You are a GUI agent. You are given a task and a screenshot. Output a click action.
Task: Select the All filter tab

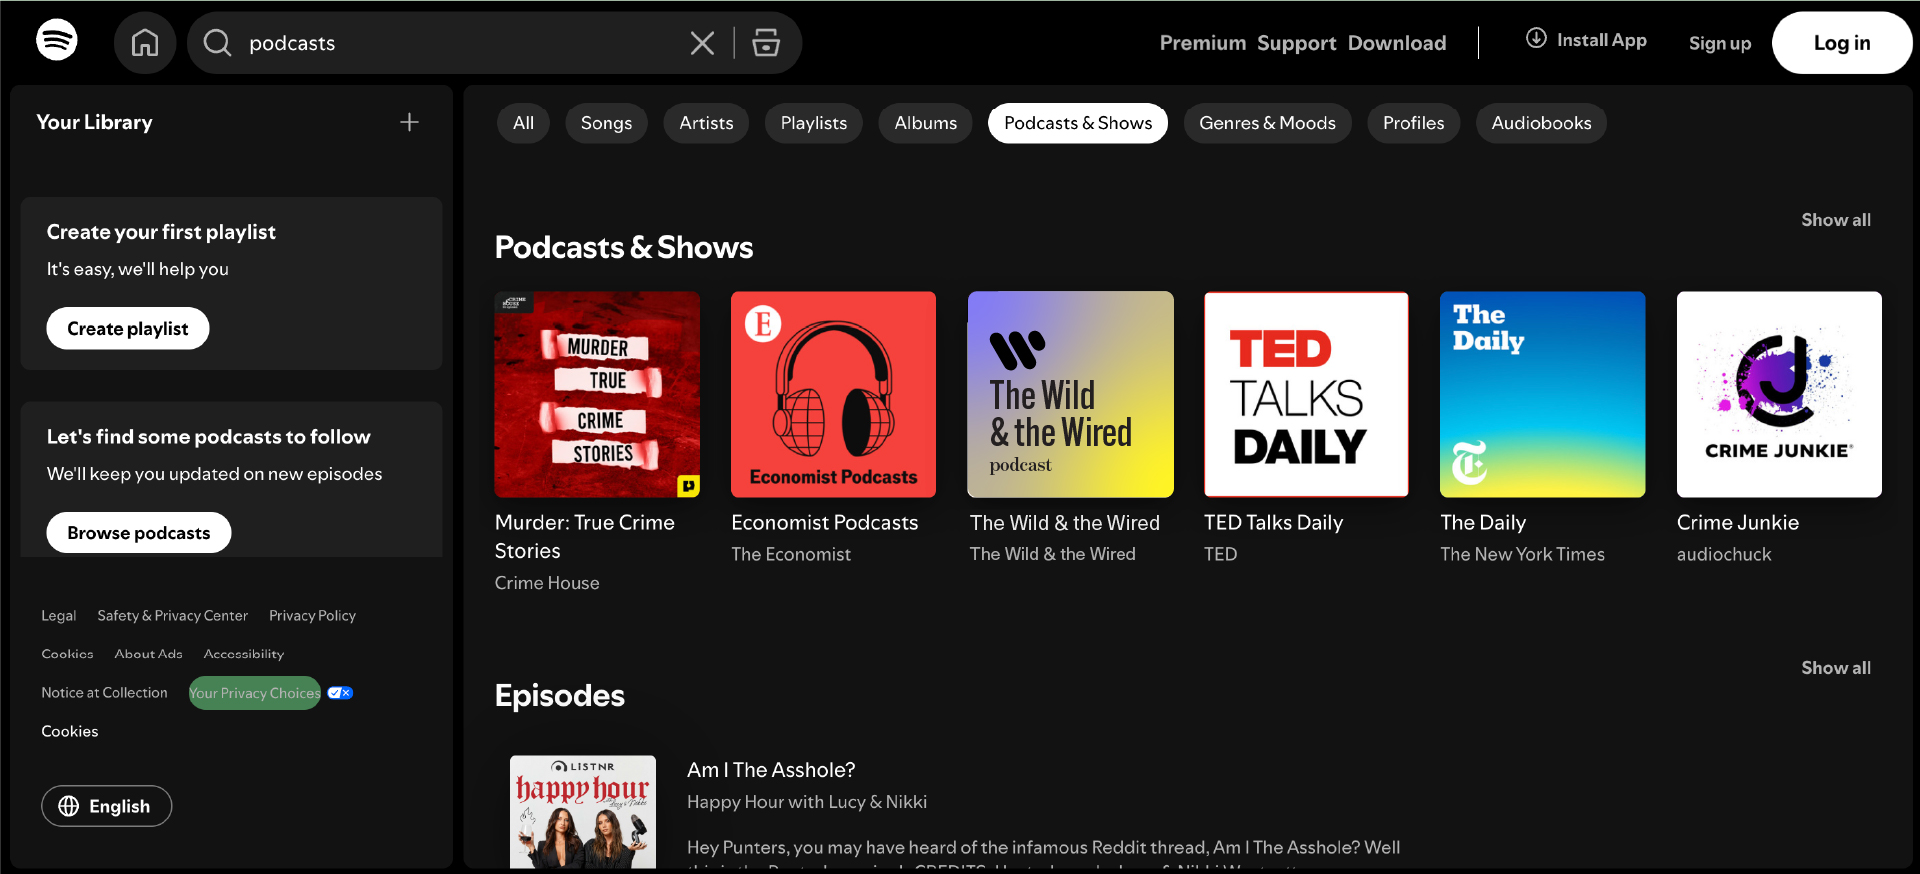(x=523, y=123)
